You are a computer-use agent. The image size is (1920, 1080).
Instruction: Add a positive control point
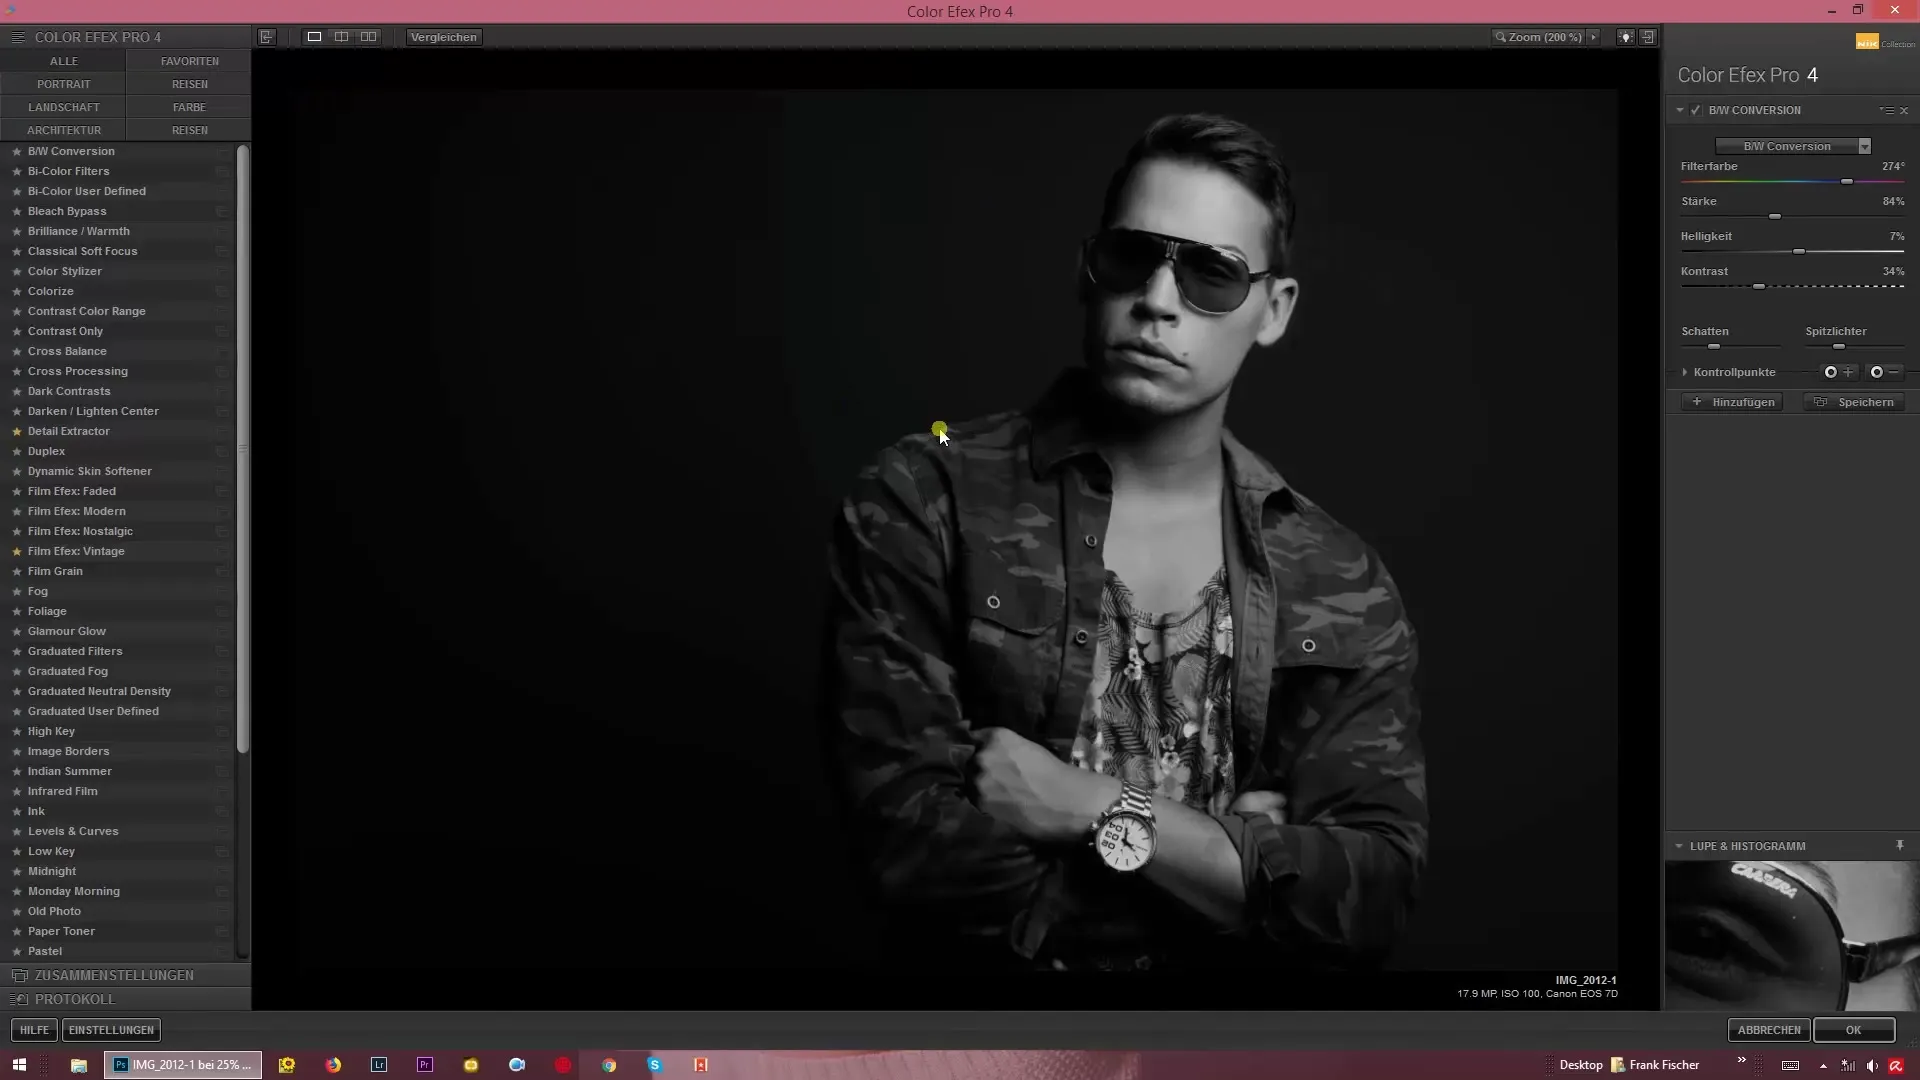tap(1838, 372)
